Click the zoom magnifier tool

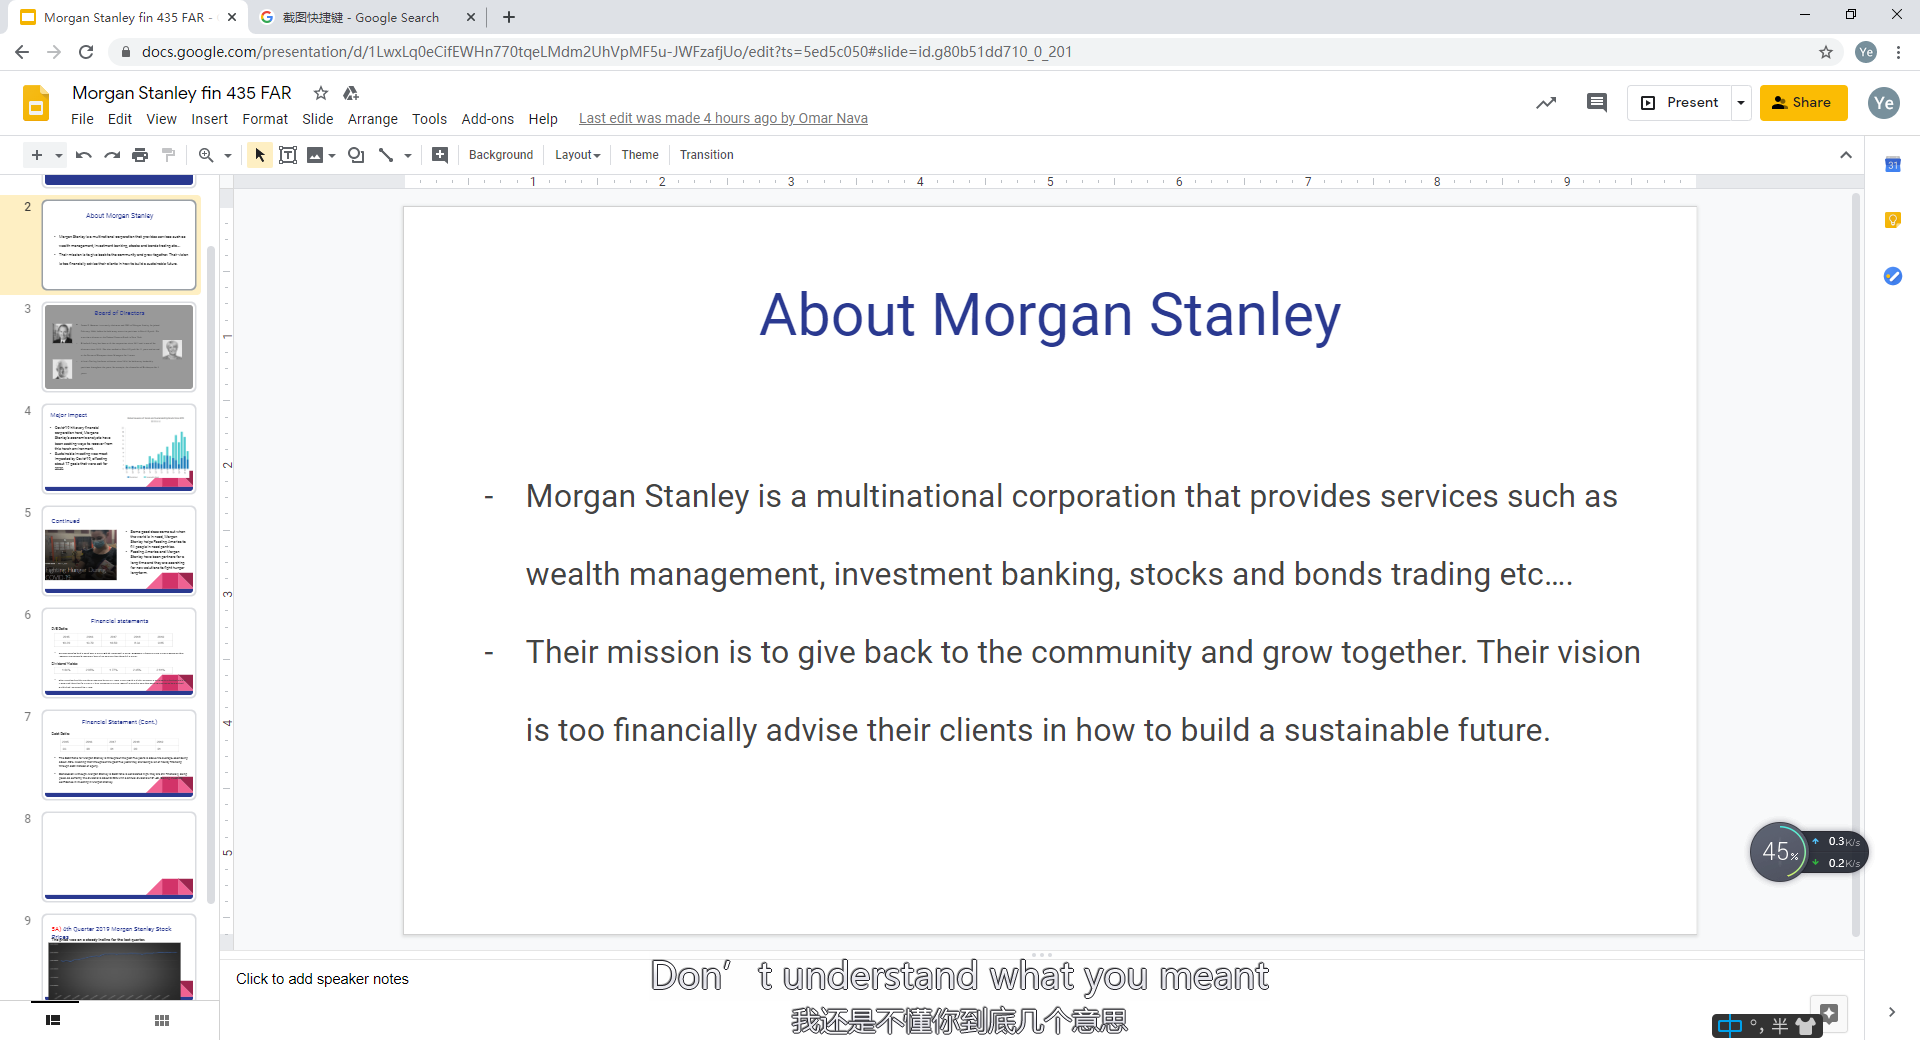(206, 155)
